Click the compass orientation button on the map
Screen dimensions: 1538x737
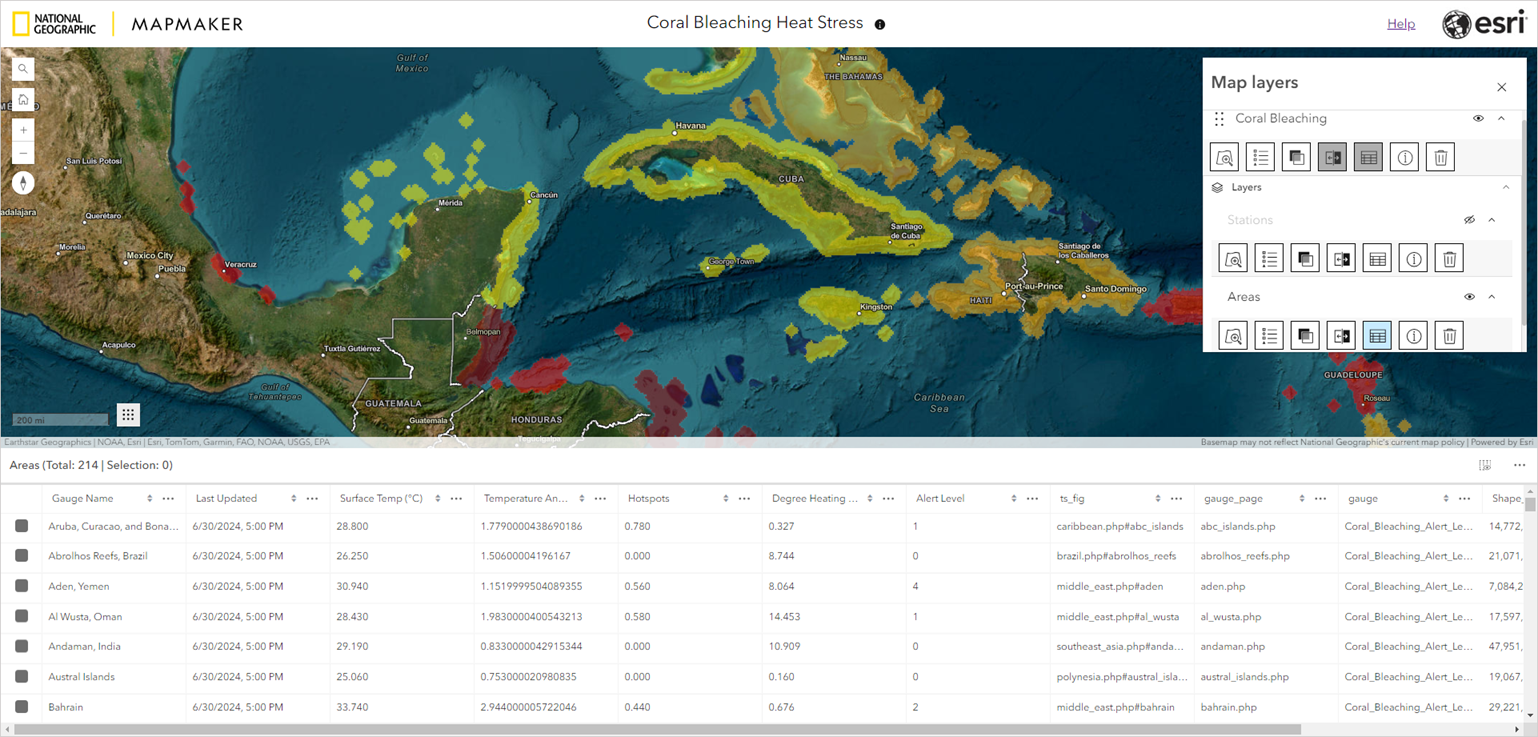pos(22,183)
